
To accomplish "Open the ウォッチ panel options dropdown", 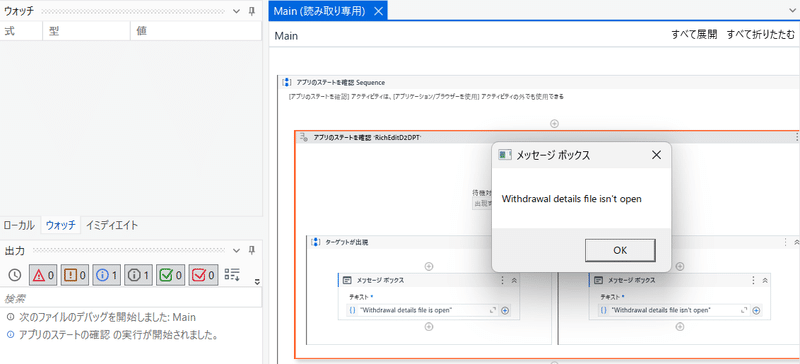I will (236, 11).
